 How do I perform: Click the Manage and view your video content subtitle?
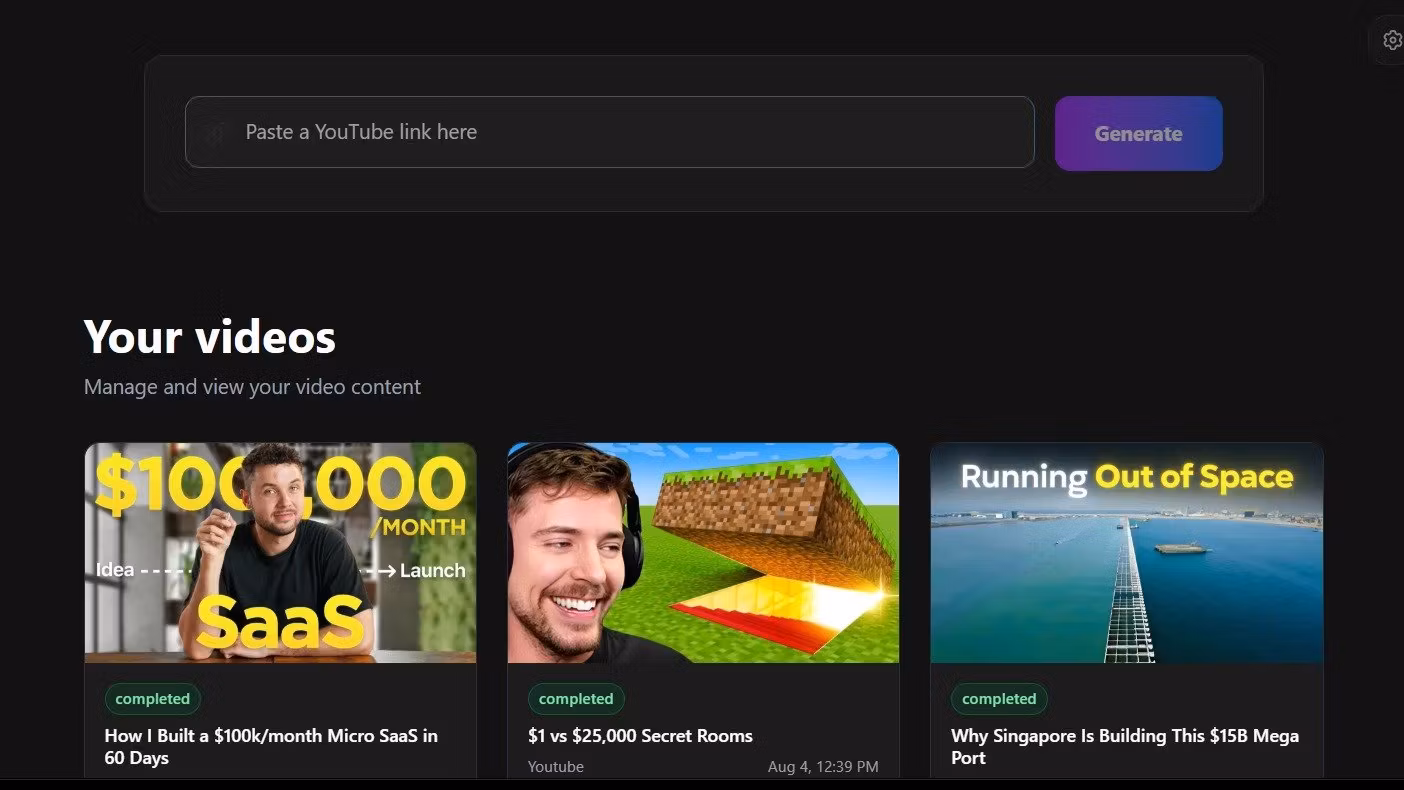(x=252, y=386)
